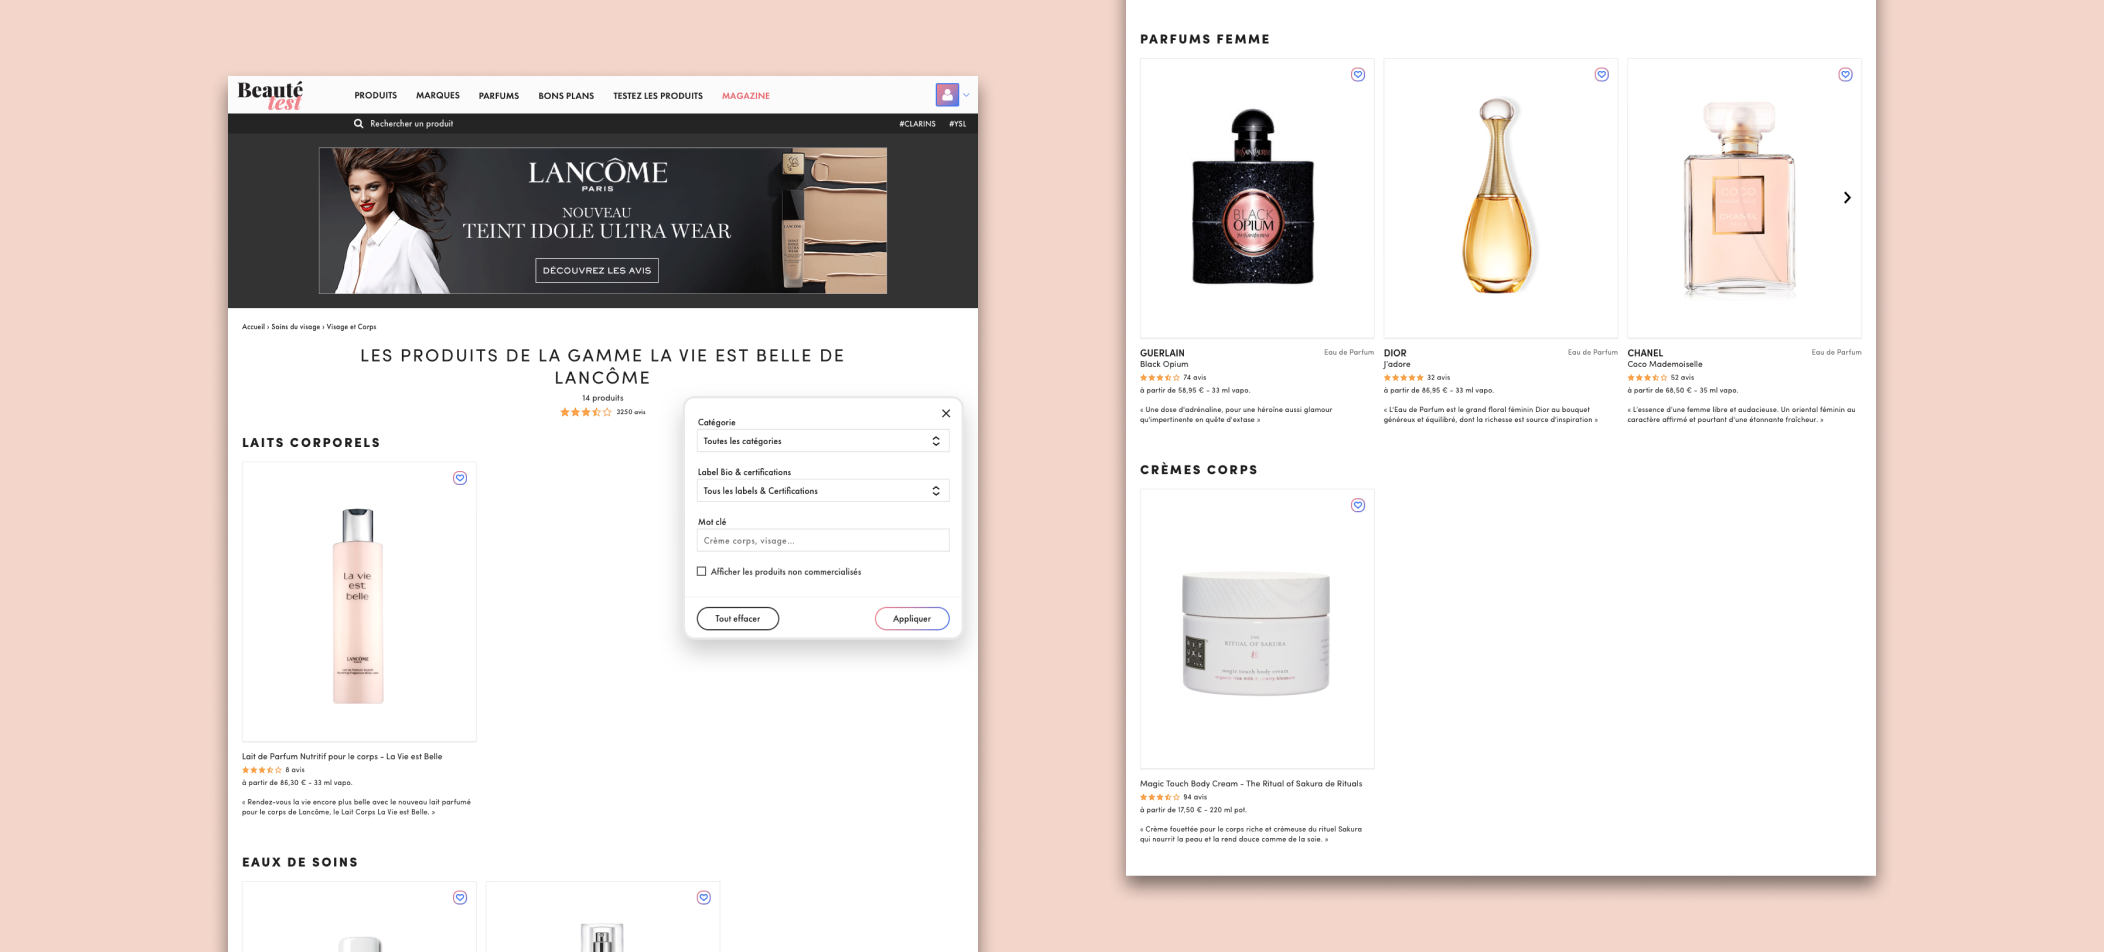Open Tous les labels & Certifications dropdown
The height and width of the screenshot is (952, 2104).
(823, 491)
